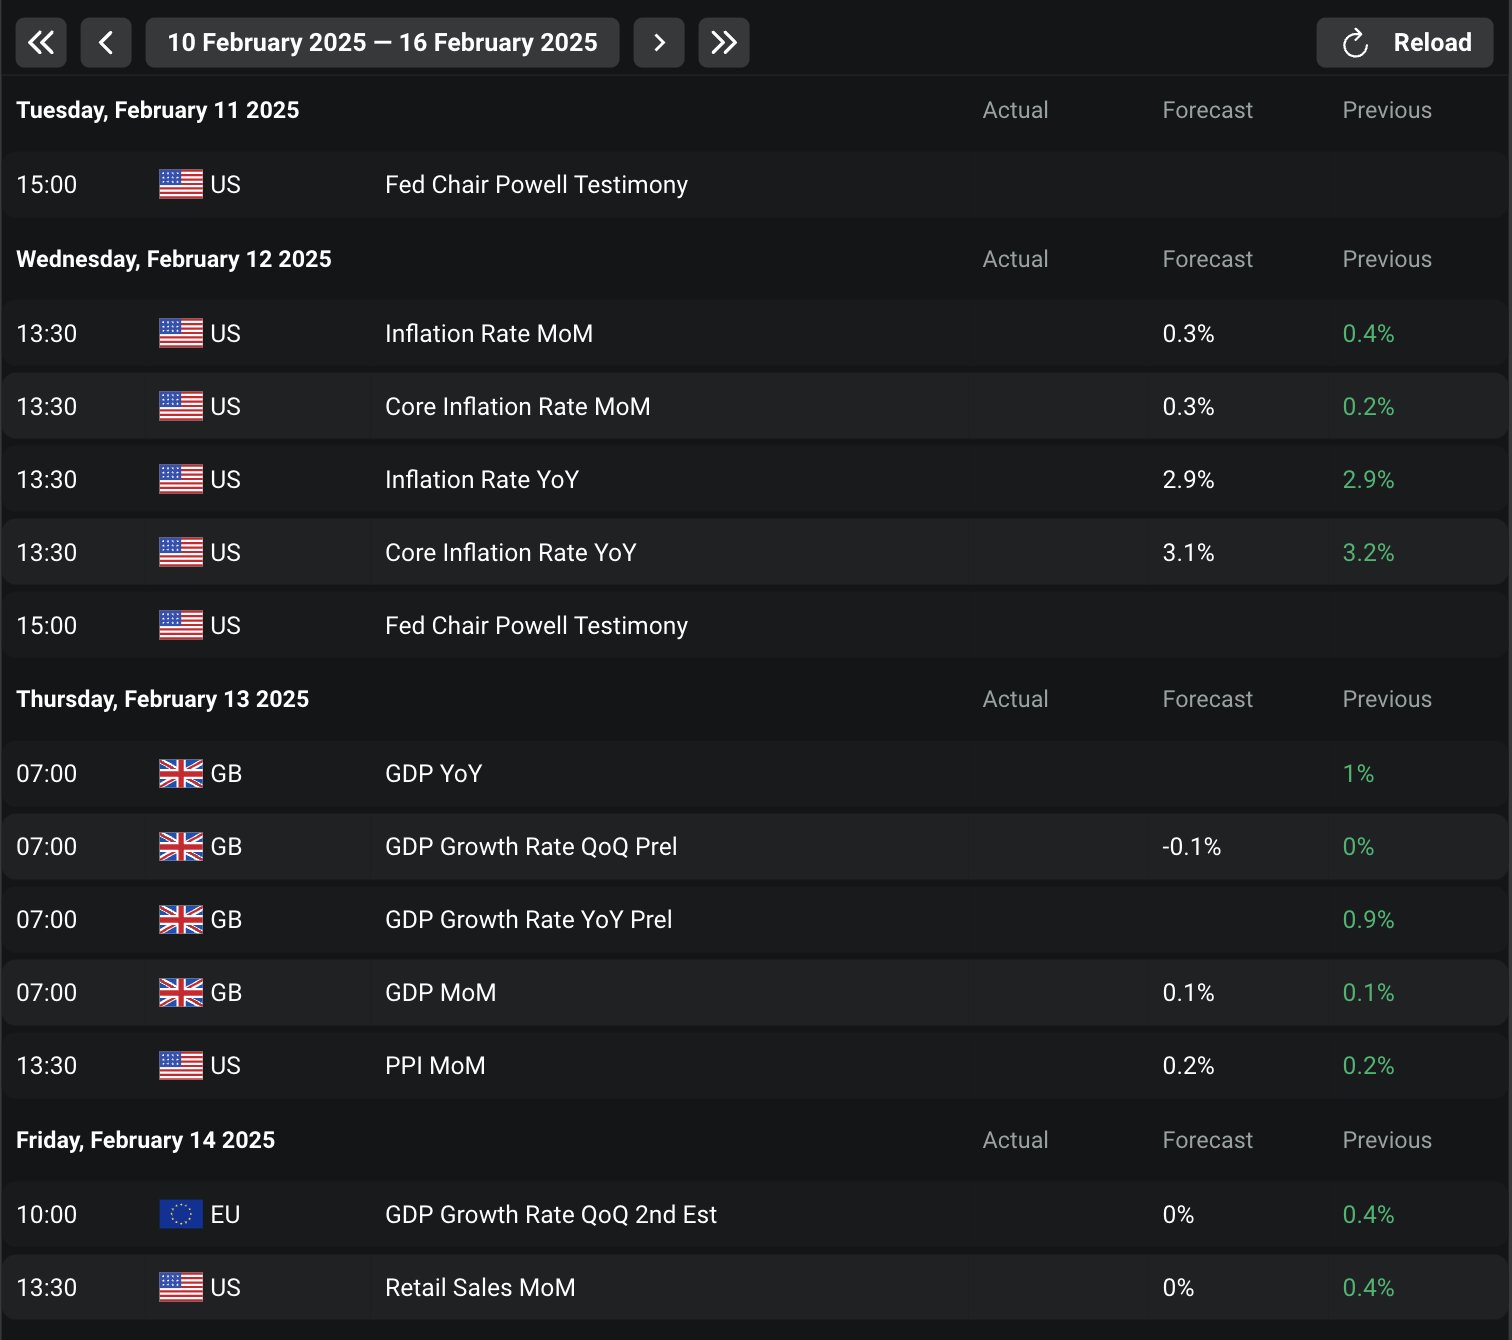Open the Core Inflation Rate MoM event

coord(517,407)
